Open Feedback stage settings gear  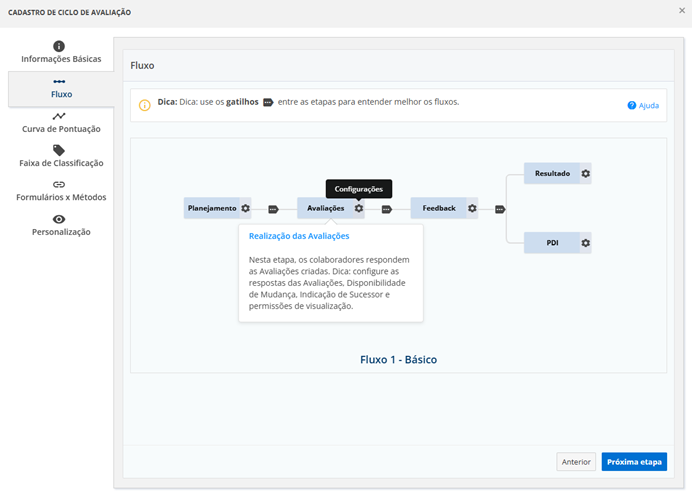472,209
